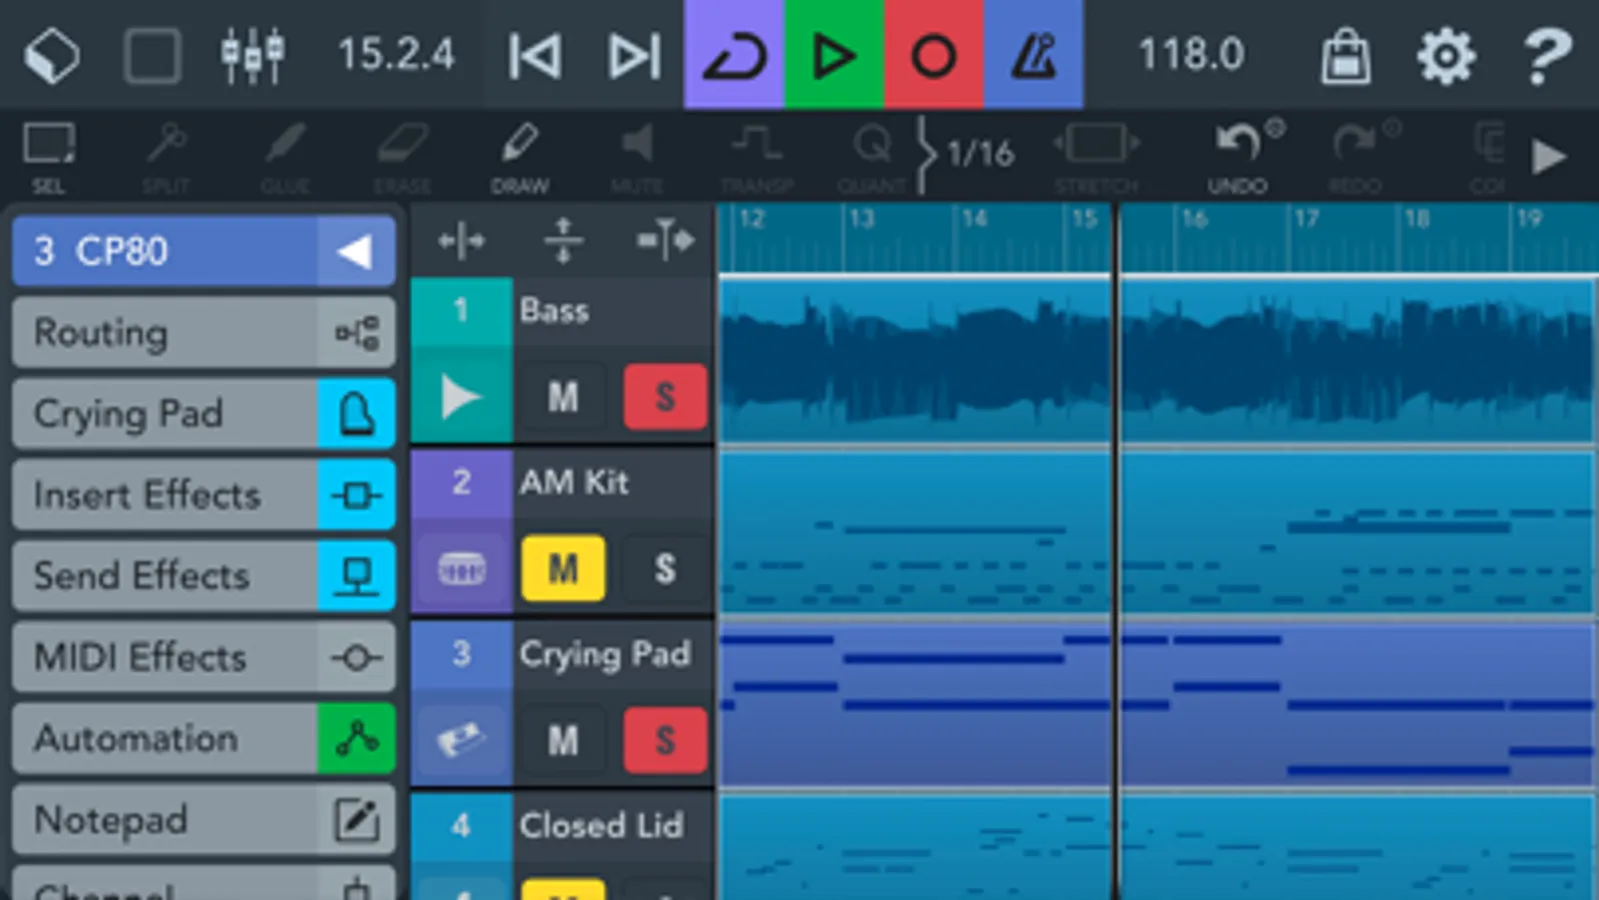Skip to end with forward button
This screenshot has width=1599, height=900.
click(634, 55)
